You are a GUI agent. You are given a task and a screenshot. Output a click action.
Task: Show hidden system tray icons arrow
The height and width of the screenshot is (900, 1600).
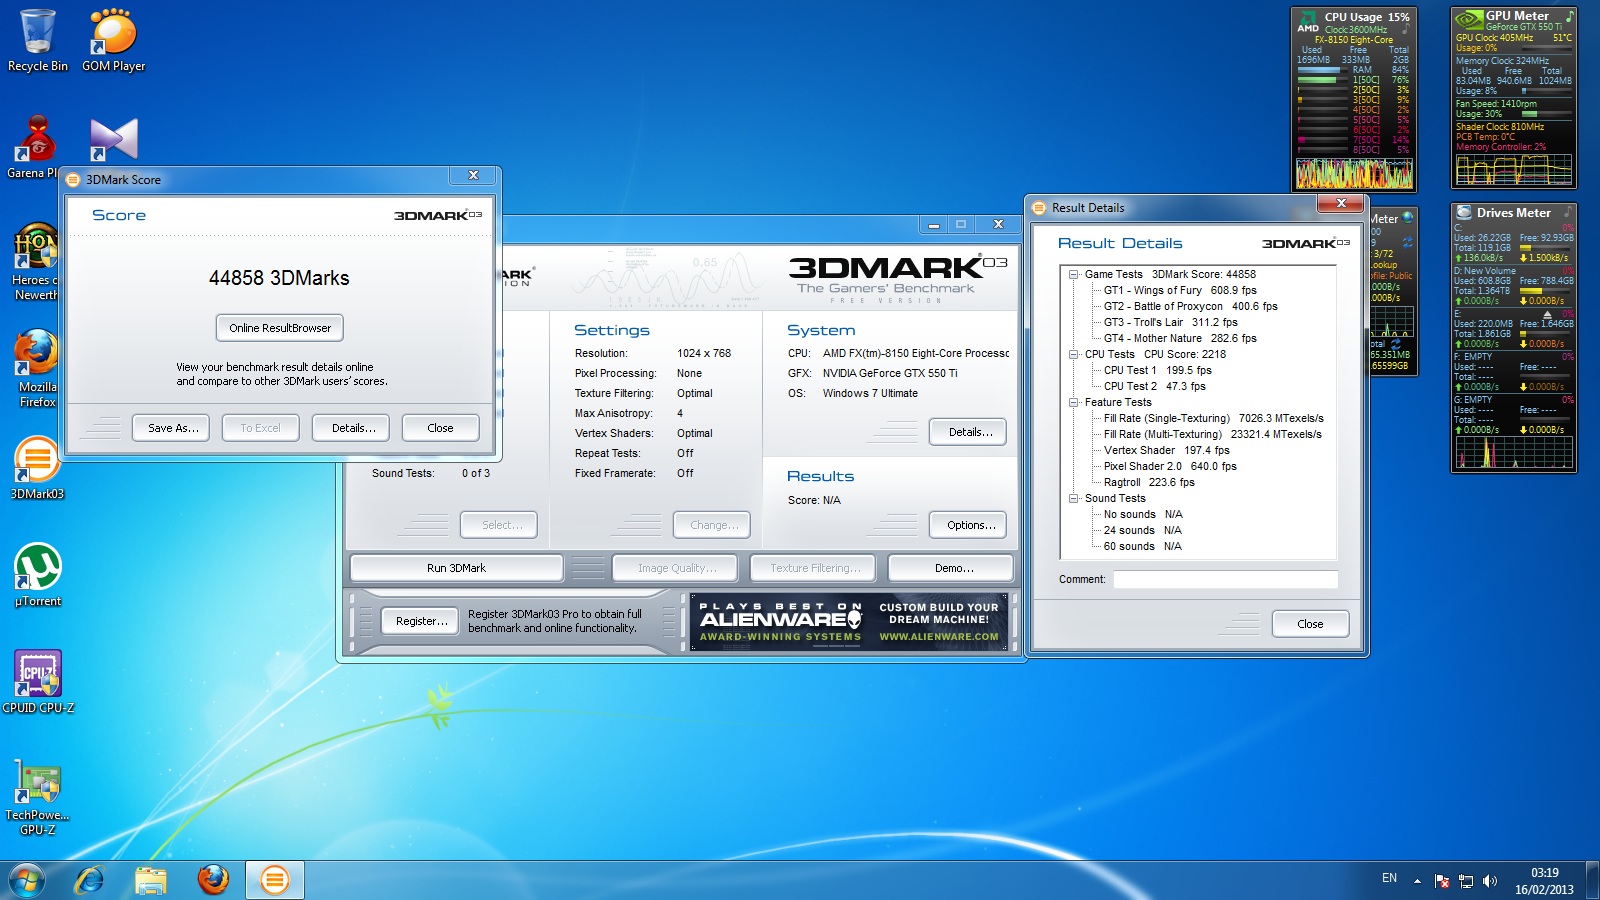coord(1417,881)
